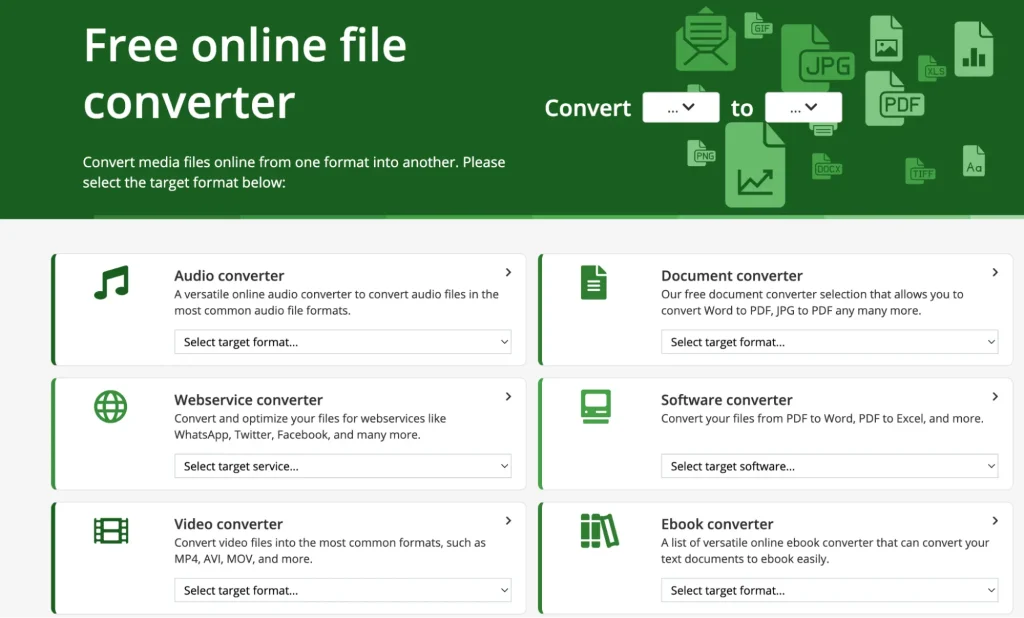Expand Ebook converter Select target format dropdown
The width and height of the screenshot is (1024, 618).
point(829,590)
